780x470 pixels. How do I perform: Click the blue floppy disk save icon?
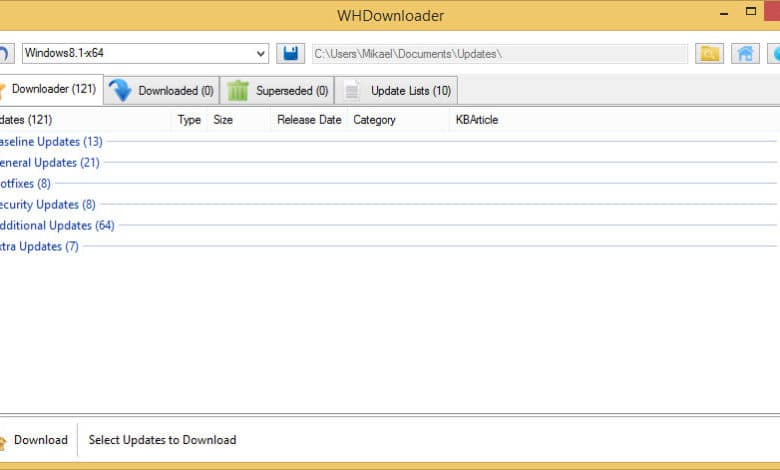(x=291, y=53)
